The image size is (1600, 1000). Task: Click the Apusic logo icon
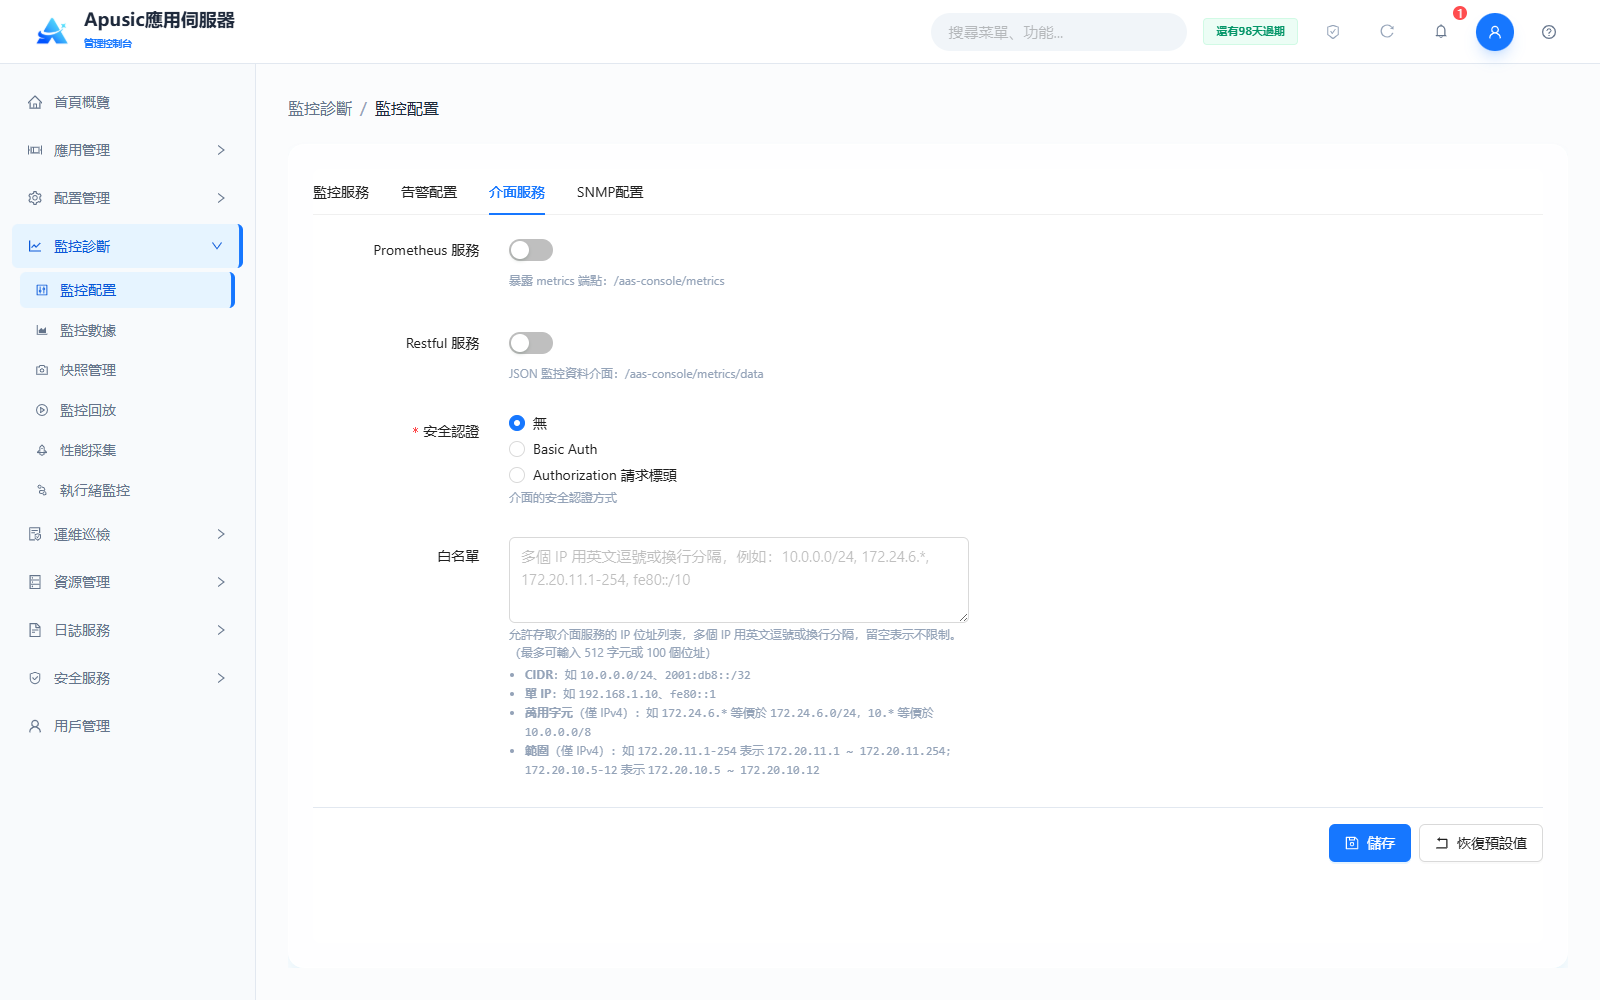click(52, 31)
